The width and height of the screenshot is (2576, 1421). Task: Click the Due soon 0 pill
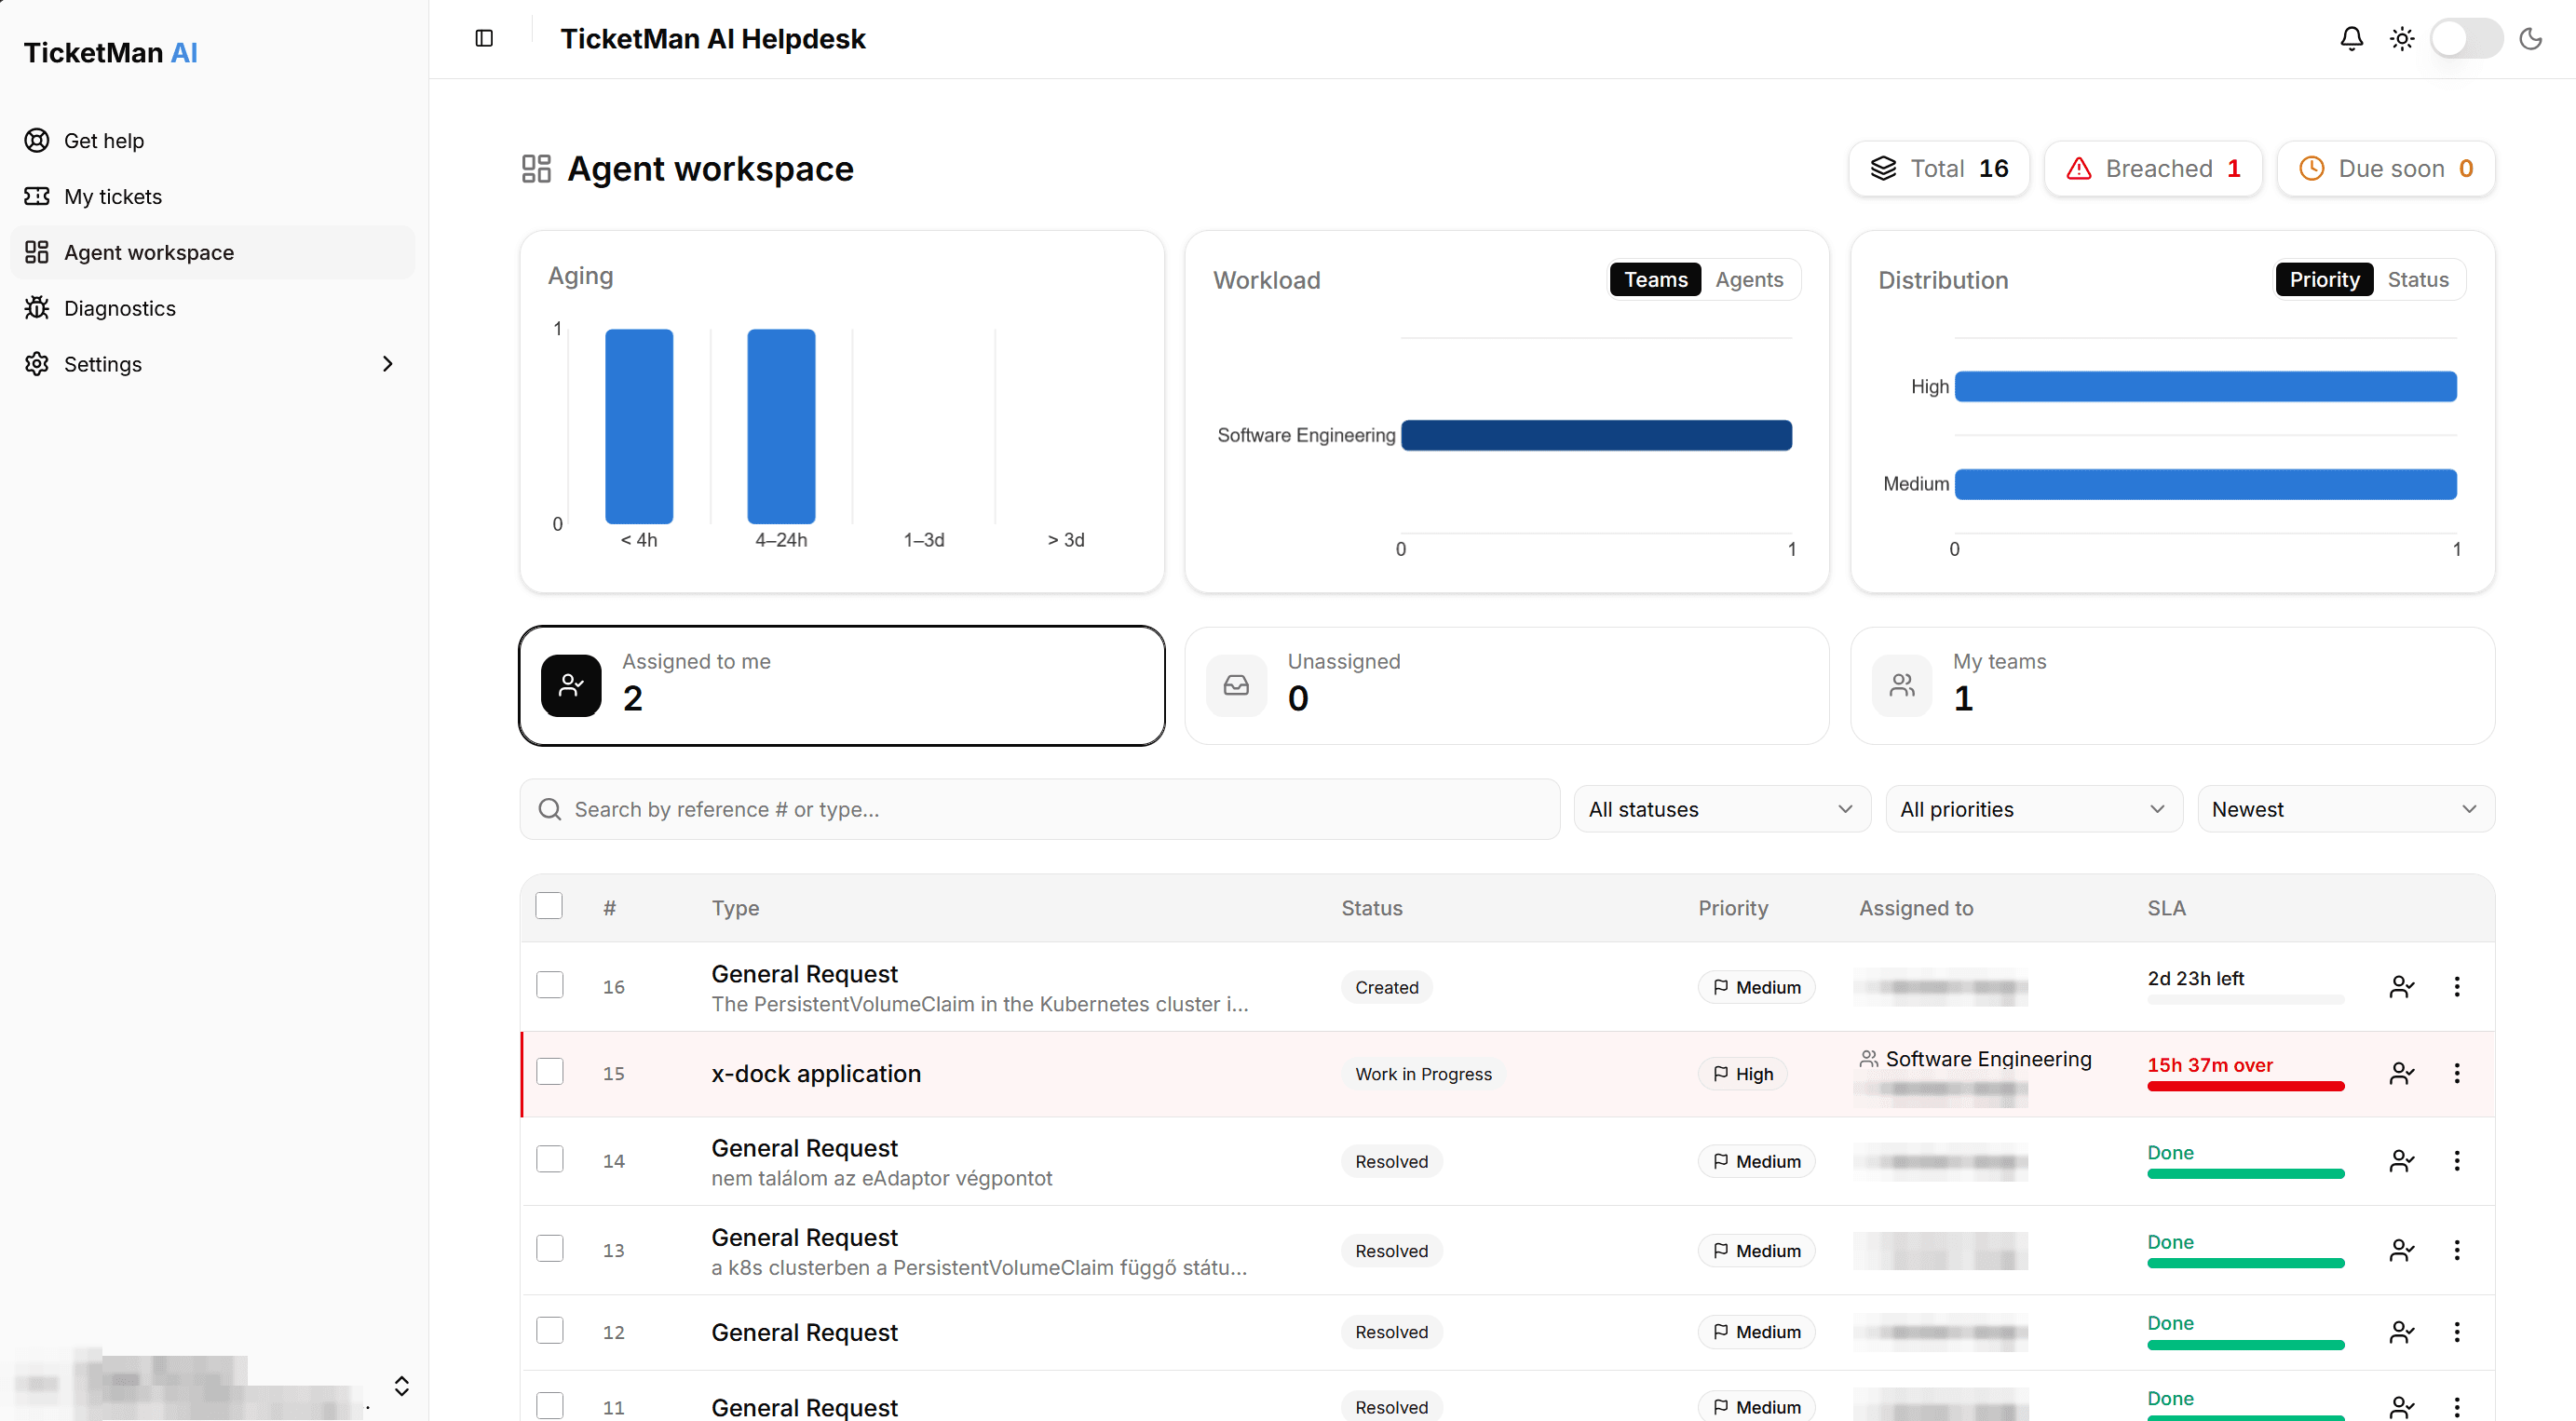[x=2385, y=168]
